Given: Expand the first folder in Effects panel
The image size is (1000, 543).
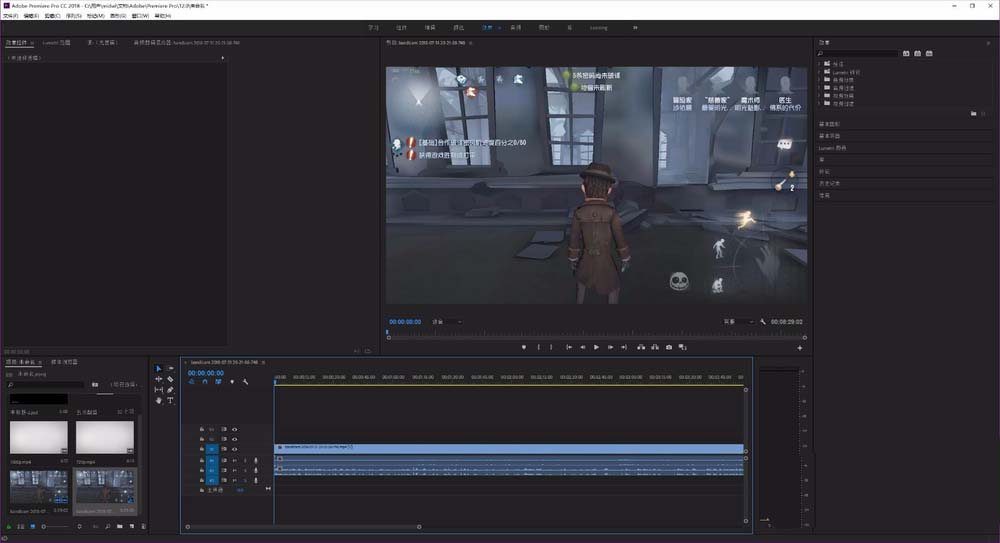Looking at the screenshot, I should click(820, 64).
